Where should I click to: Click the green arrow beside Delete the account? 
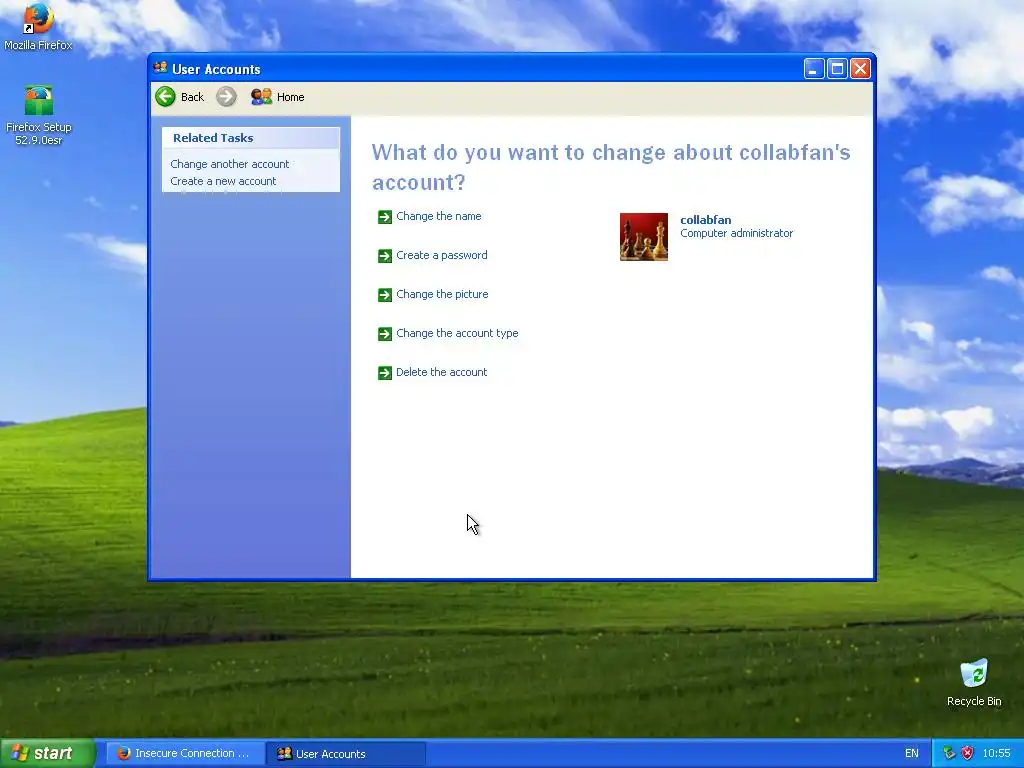(x=385, y=373)
